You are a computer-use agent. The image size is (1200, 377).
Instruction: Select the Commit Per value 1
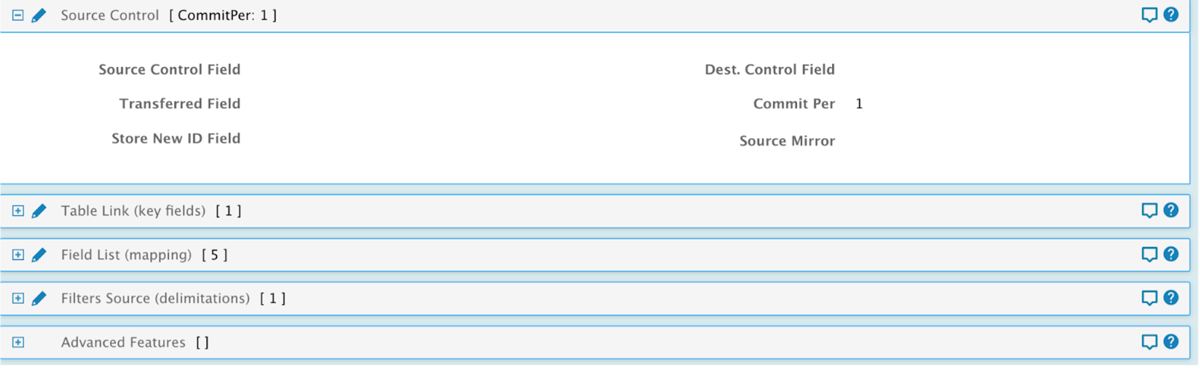click(859, 104)
